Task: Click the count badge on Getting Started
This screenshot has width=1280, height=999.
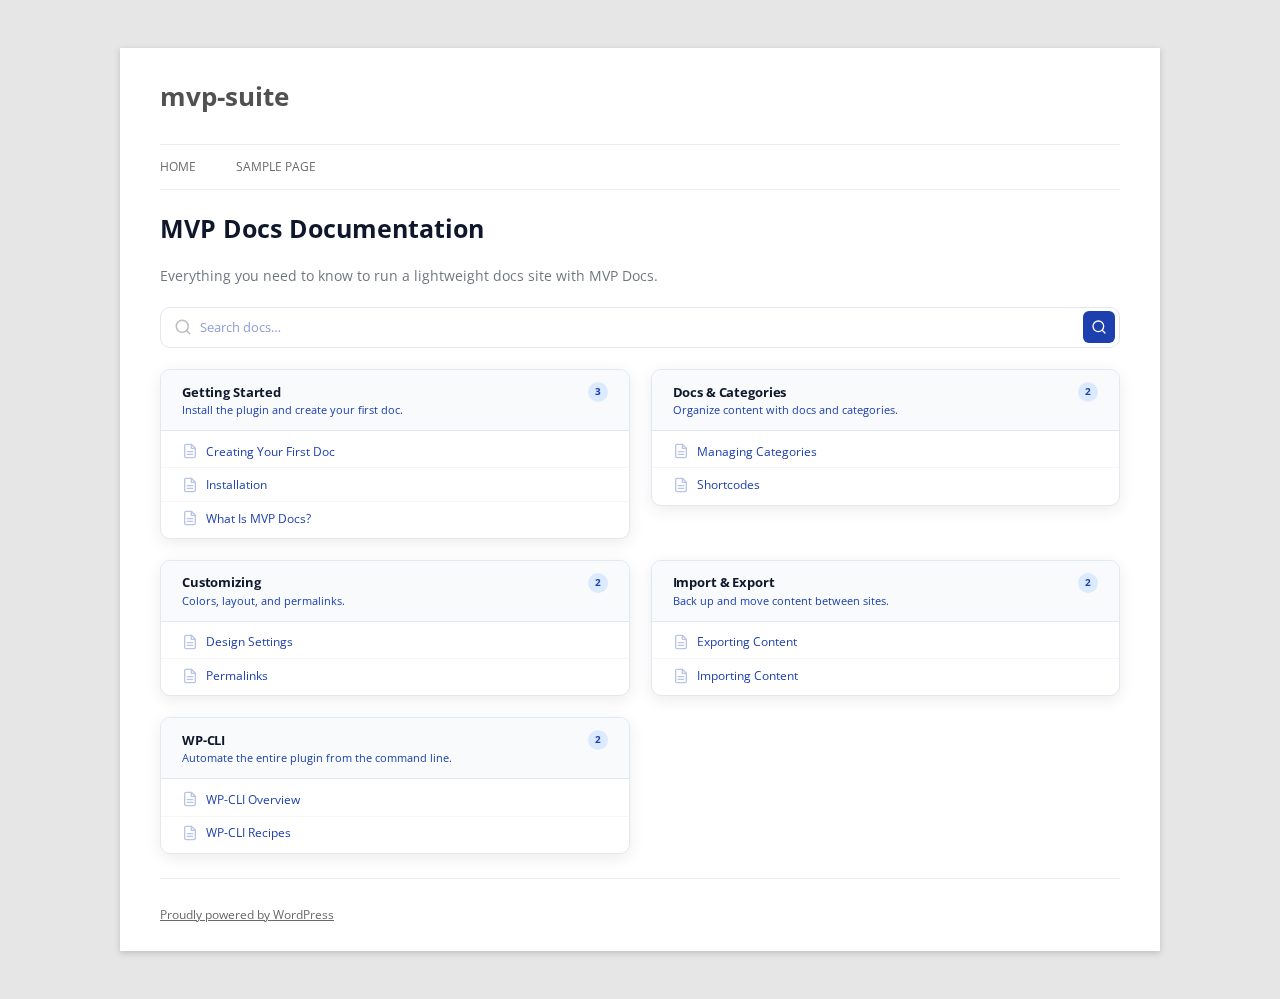Action: (598, 392)
